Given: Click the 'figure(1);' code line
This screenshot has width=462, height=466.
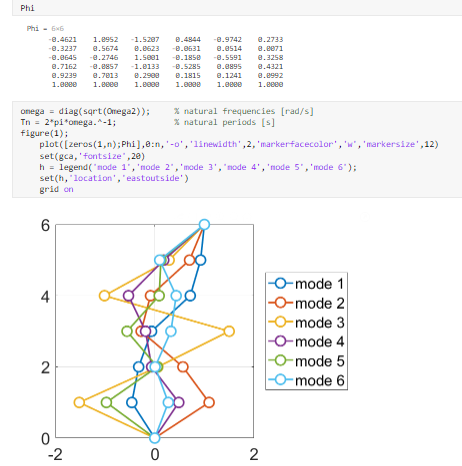Looking at the screenshot, I should point(44,133).
